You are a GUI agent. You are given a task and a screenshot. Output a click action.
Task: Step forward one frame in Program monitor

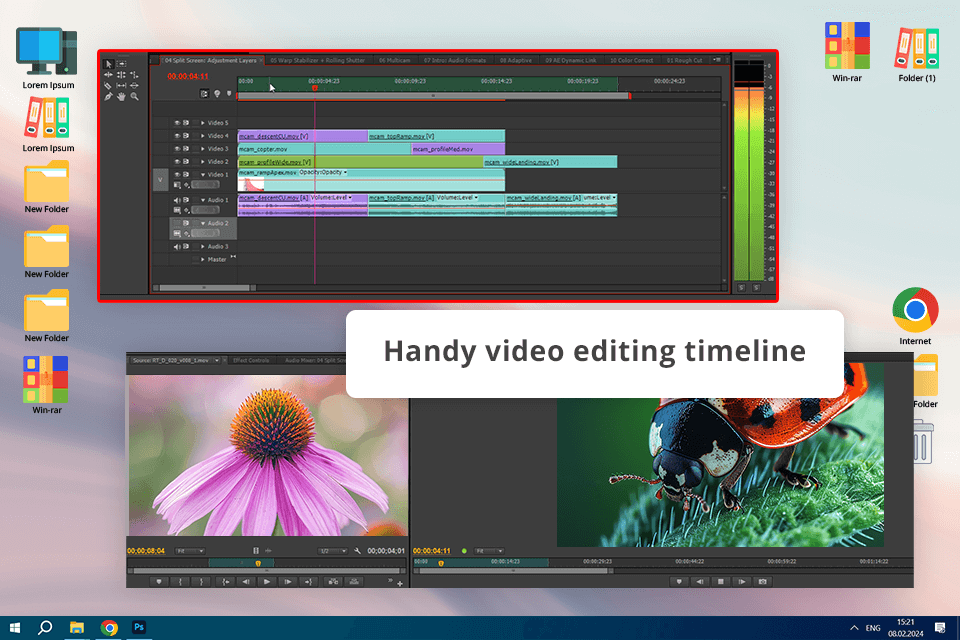741,581
